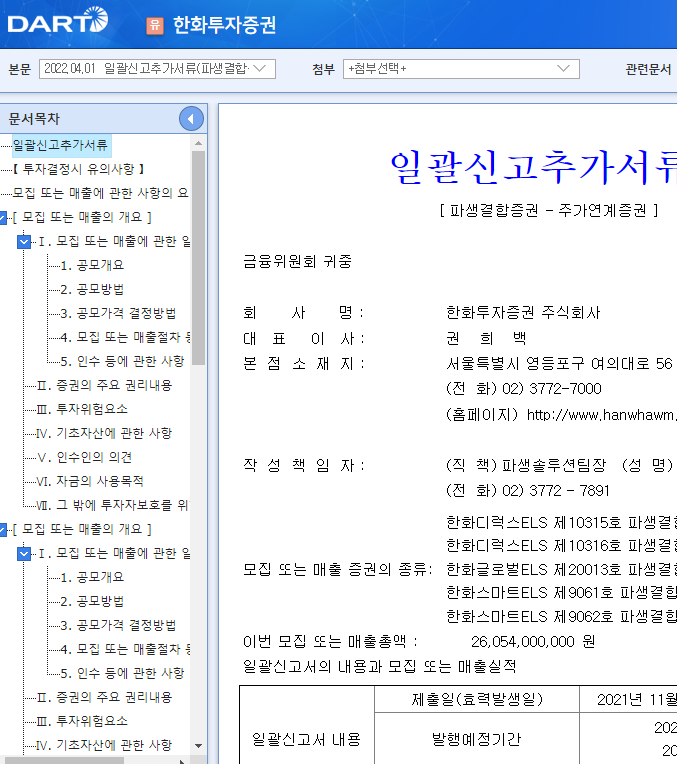Click phone number 02) 3772-7000
The height and width of the screenshot is (764, 677).
(552, 388)
